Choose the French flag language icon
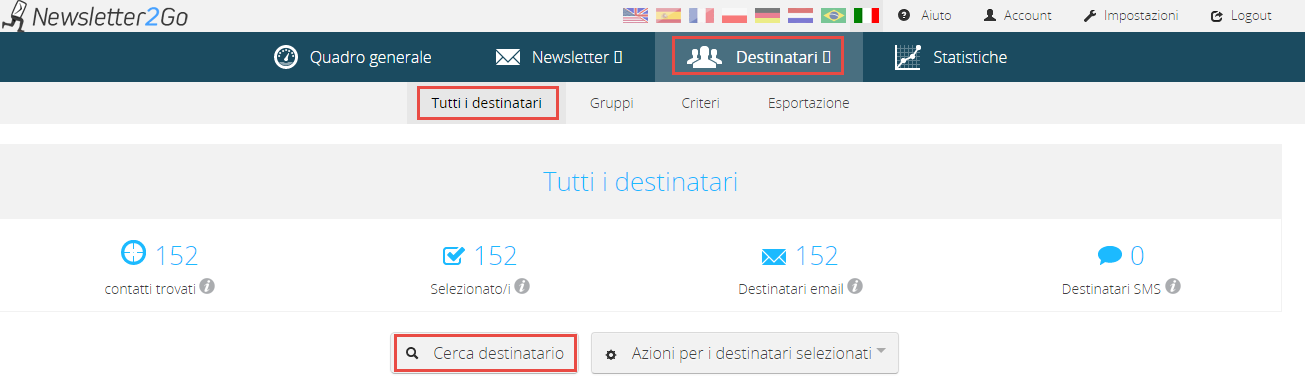 [x=701, y=15]
